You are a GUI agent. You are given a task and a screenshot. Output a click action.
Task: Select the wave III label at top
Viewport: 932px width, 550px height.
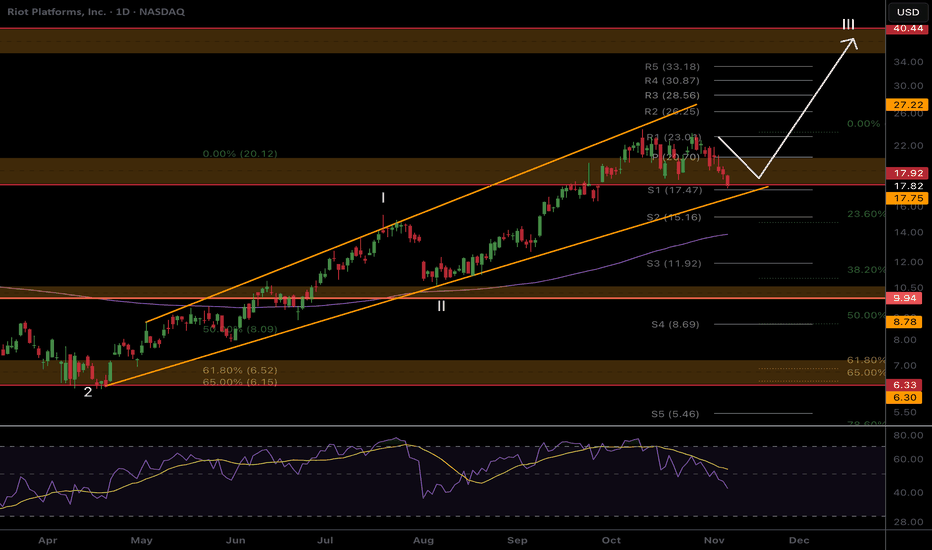(x=848, y=24)
